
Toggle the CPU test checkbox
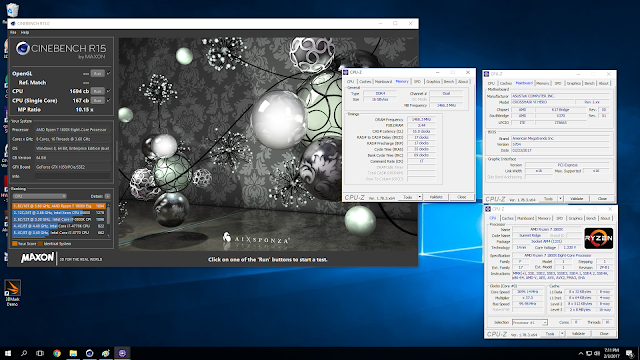108,91
